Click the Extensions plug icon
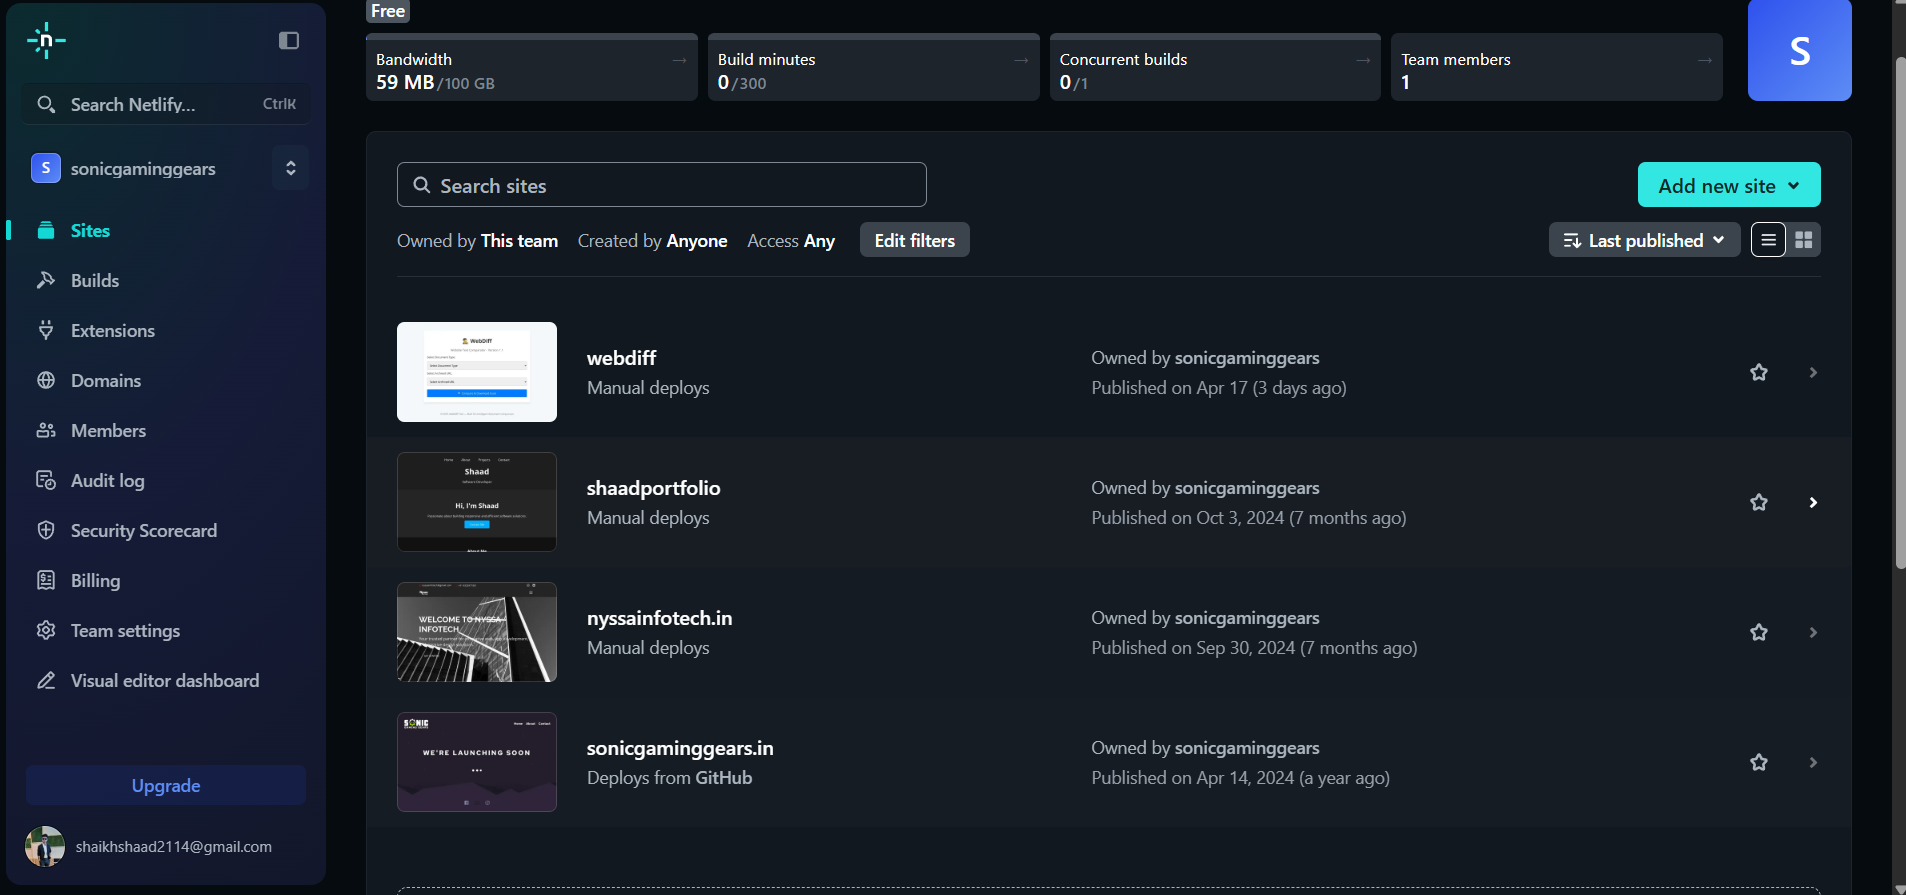1906x895 pixels. (x=46, y=330)
